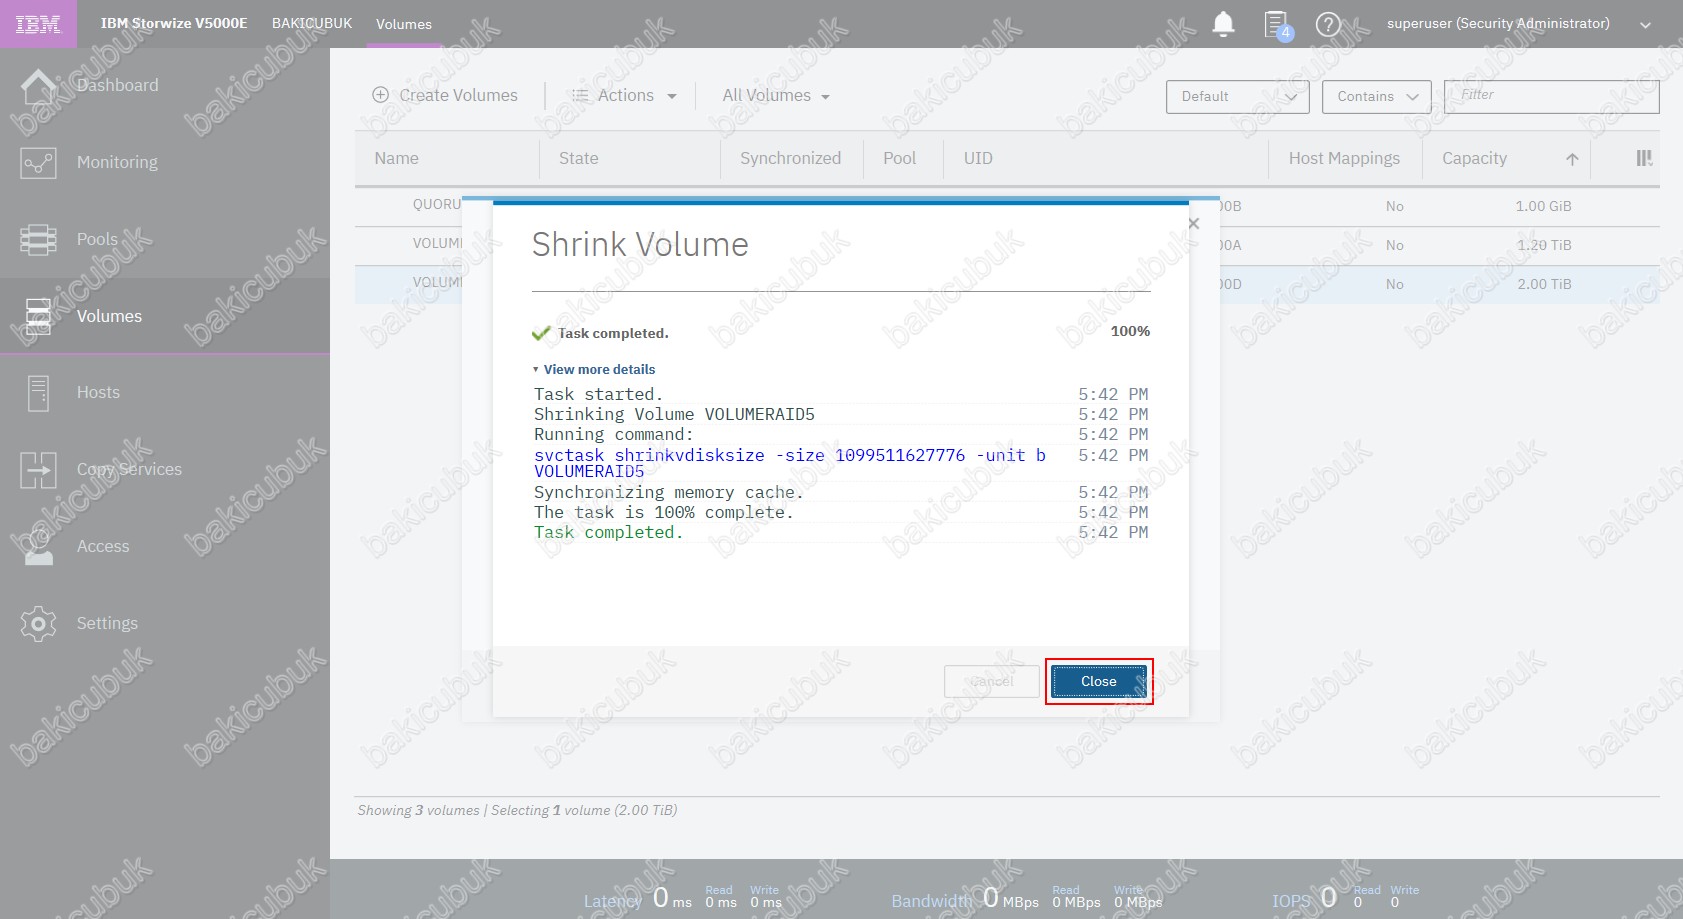Select the 1.20 TiB capacity cell

click(1544, 245)
